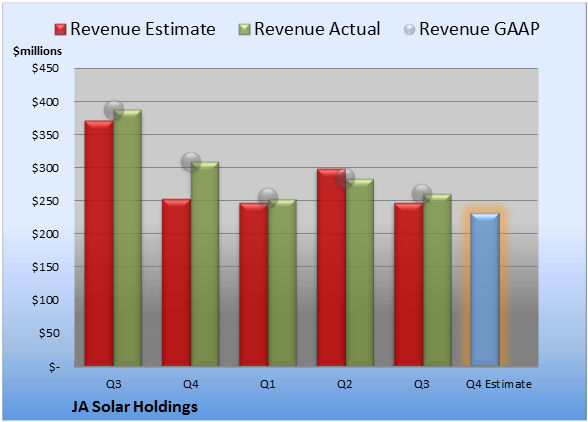Click the '$300' y-axis label
Image resolution: width=588 pixels, height=422 pixels.
point(45,168)
